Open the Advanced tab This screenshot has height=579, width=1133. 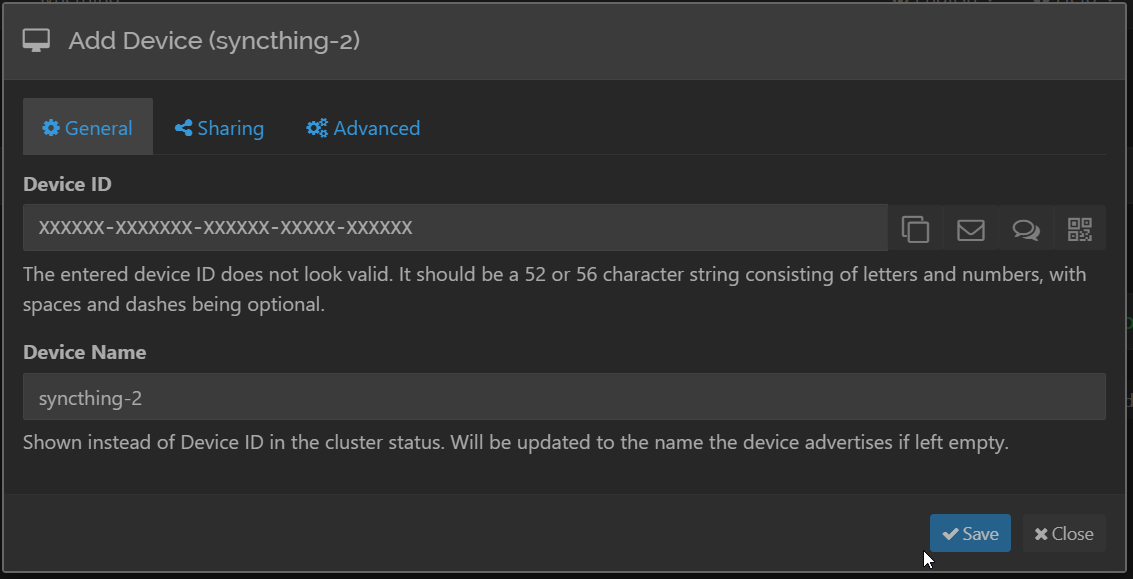(x=363, y=127)
